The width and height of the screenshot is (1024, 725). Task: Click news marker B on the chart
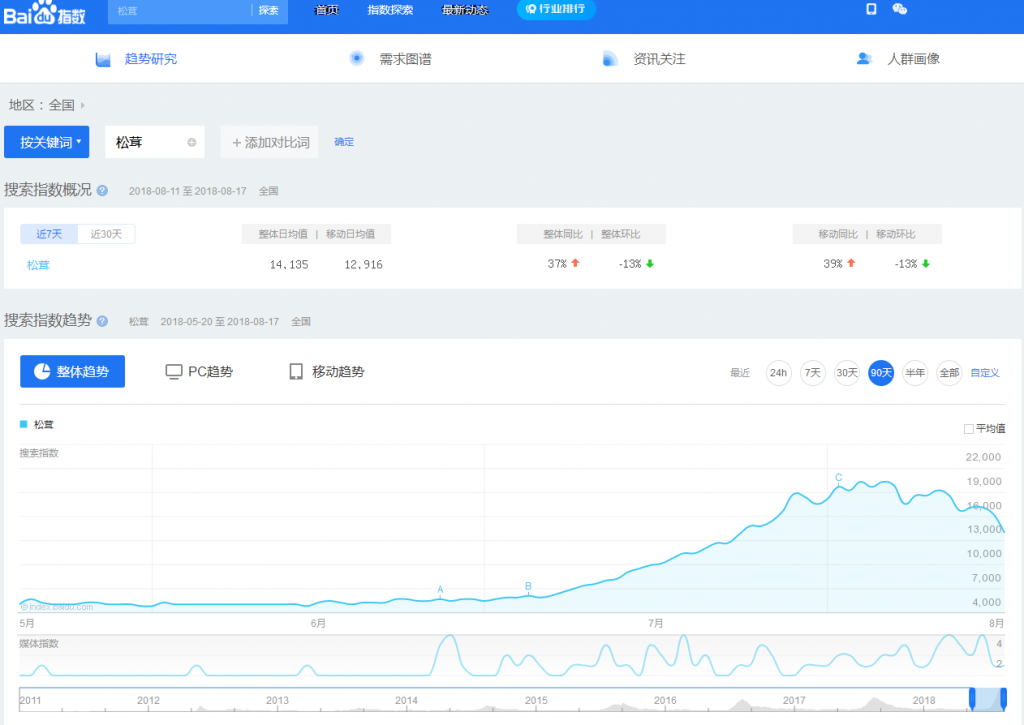click(528, 587)
